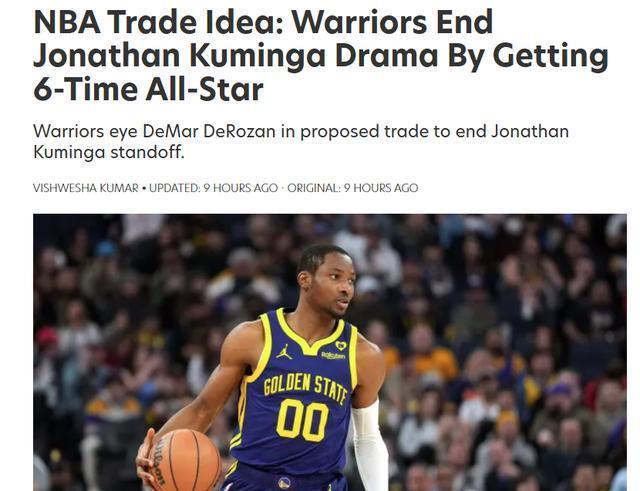640x491 pixels.
Task: Click 'NBA Trade Idea' in the headline
Action: 158,22
